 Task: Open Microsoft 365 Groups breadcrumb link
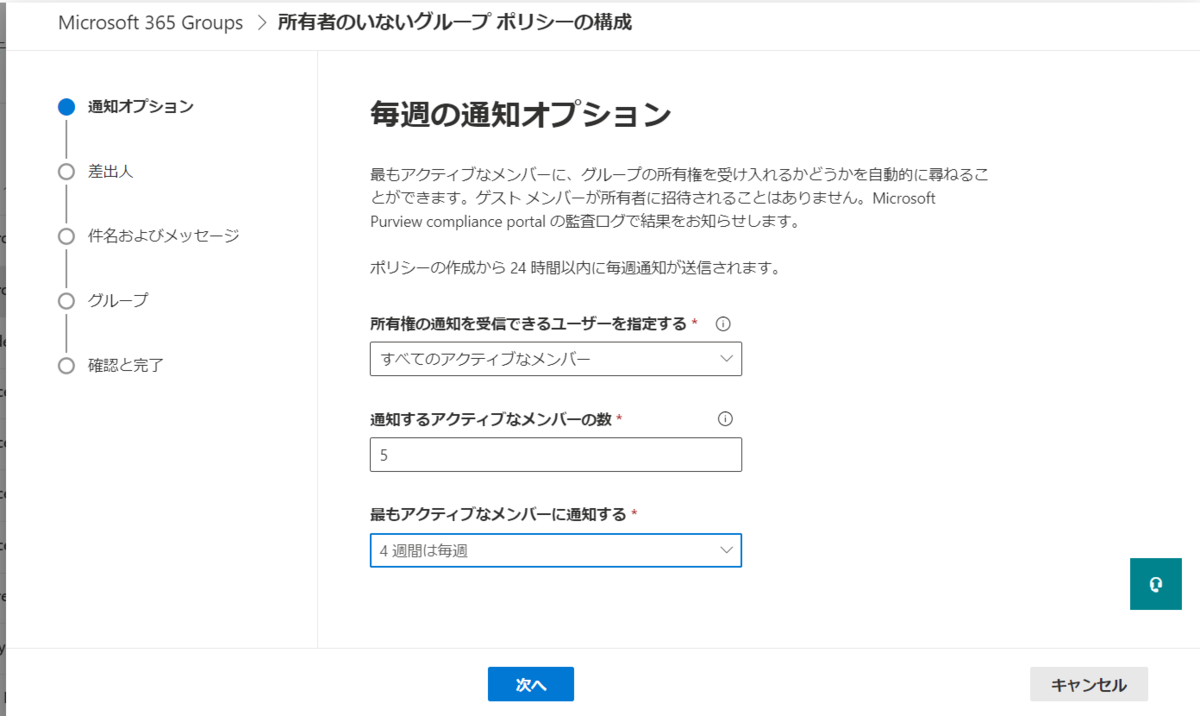pyautogui.click(x=151, y=23)
